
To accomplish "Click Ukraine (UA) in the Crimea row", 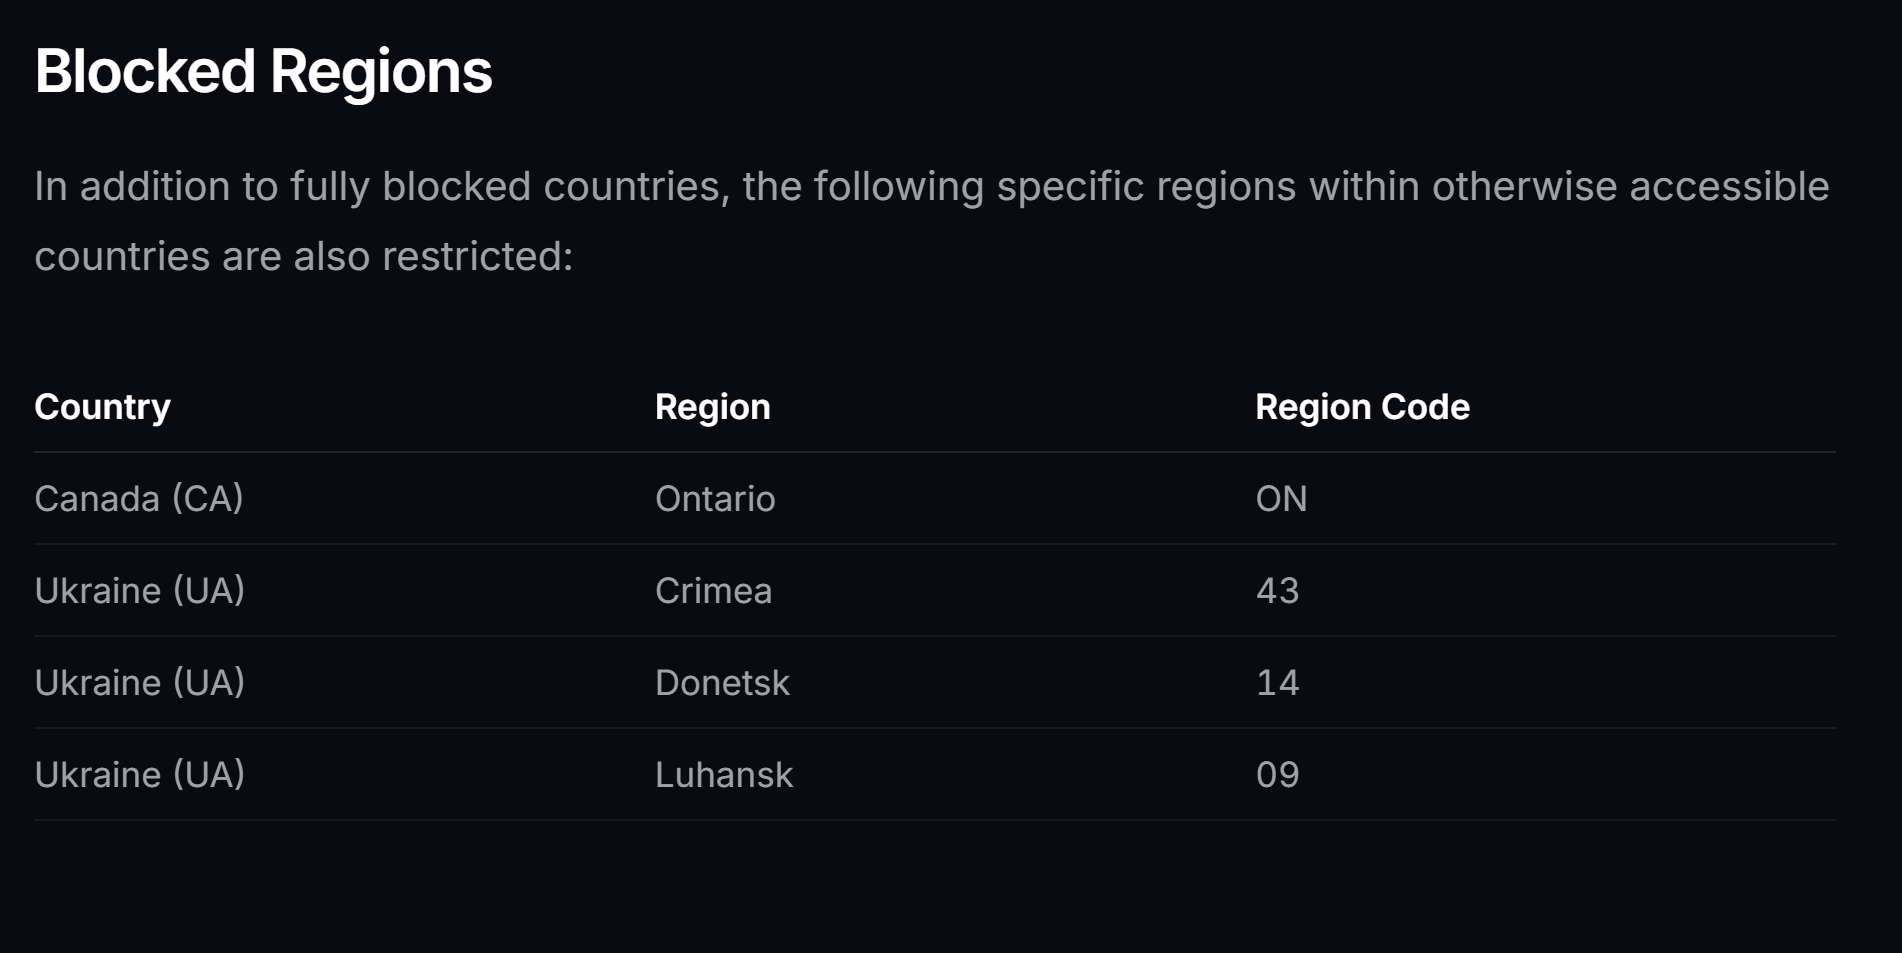I will [139, 590].
